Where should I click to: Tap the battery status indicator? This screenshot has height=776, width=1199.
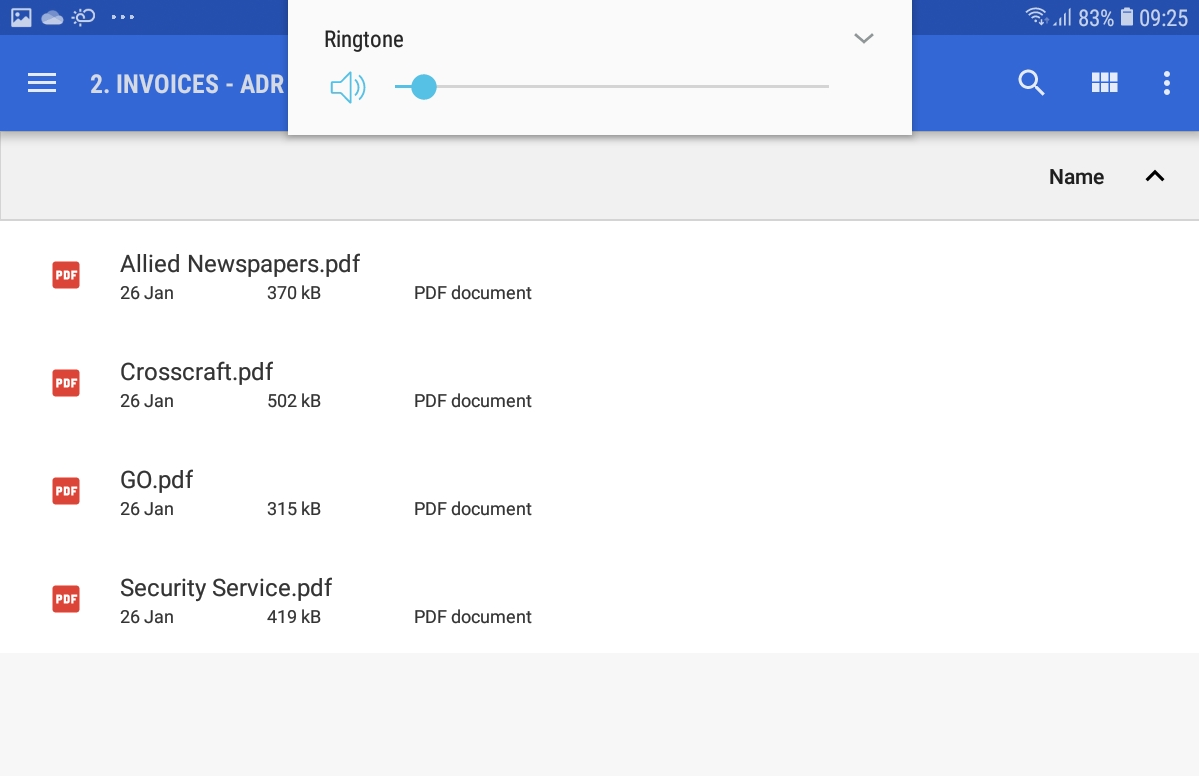click(1127, 17)
